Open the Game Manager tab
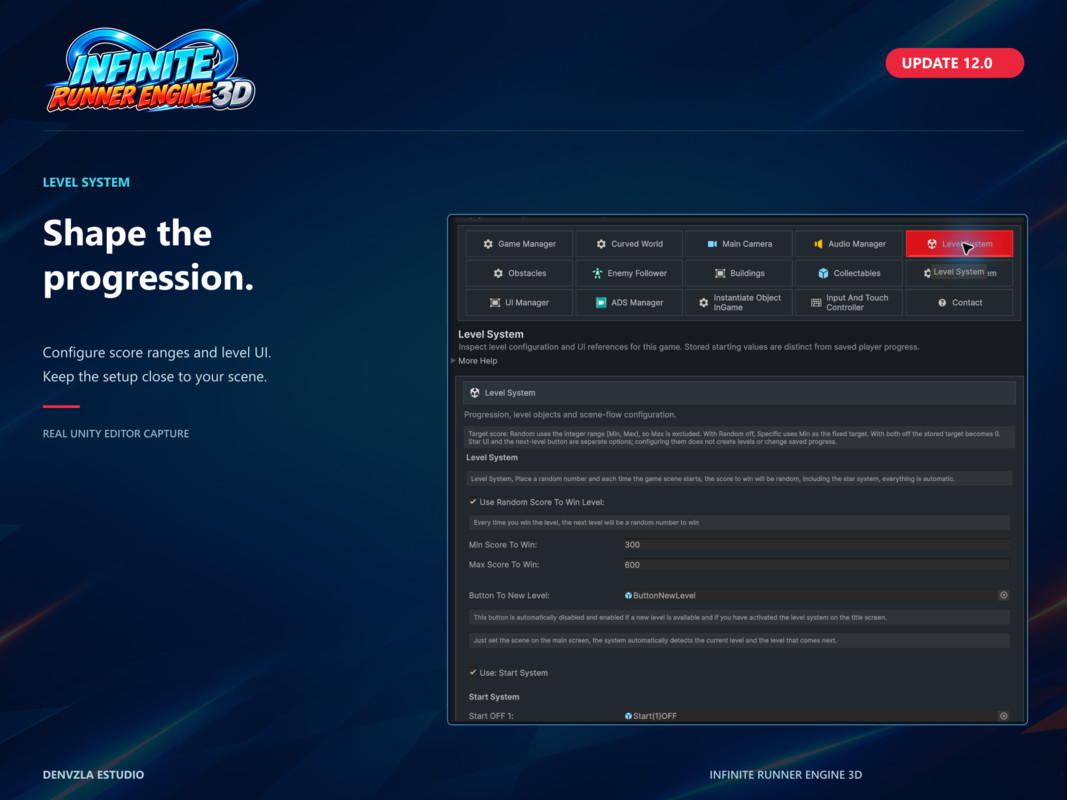 click(x=519, y=244)
